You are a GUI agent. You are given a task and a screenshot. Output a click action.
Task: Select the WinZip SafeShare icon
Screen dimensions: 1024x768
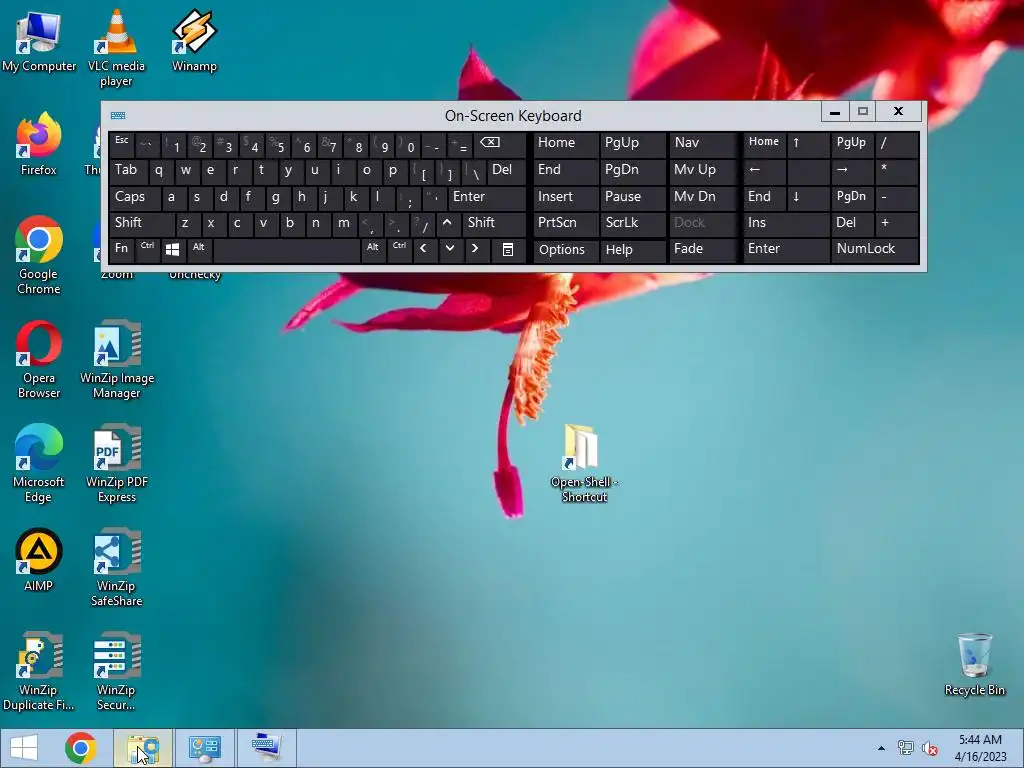point(116,567)
